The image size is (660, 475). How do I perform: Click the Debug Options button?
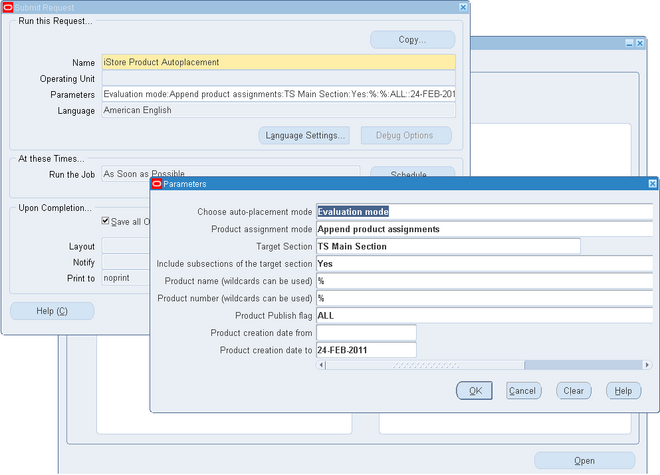[406, 136]
